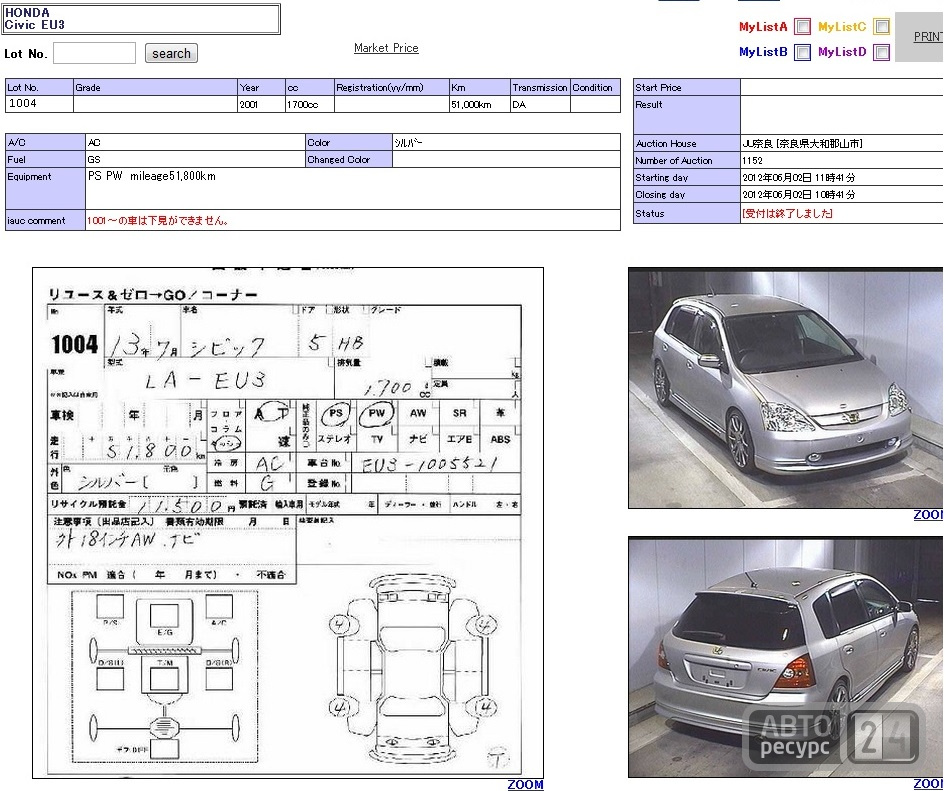The width and height of the screenshot is (946, 791).
Task: Tick the MyListB checkbox
Action: (x=802, y=52)
